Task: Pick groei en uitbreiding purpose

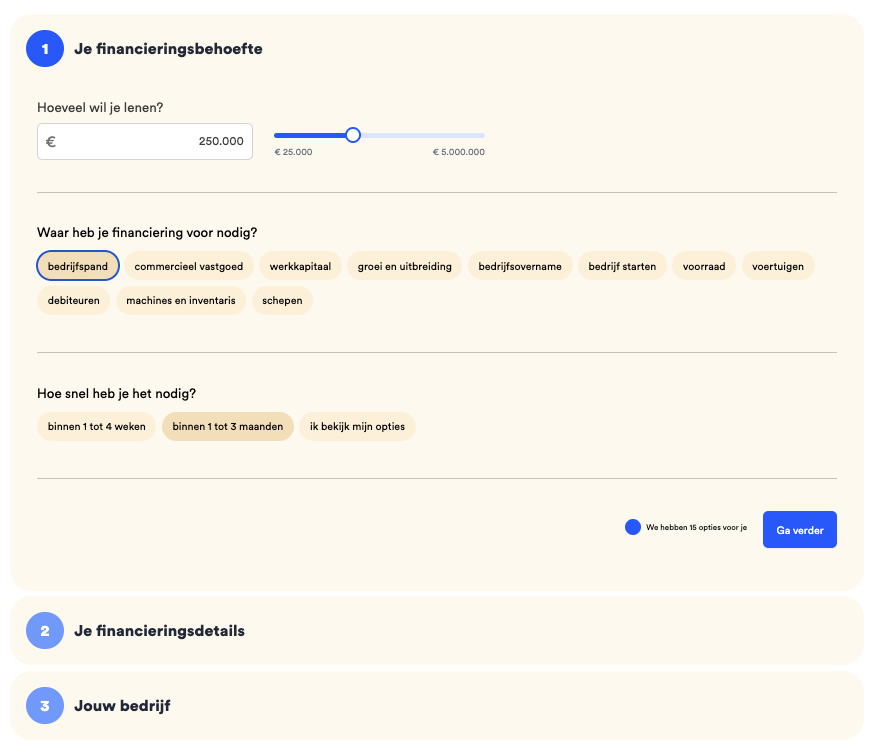Action: [405, 266]
